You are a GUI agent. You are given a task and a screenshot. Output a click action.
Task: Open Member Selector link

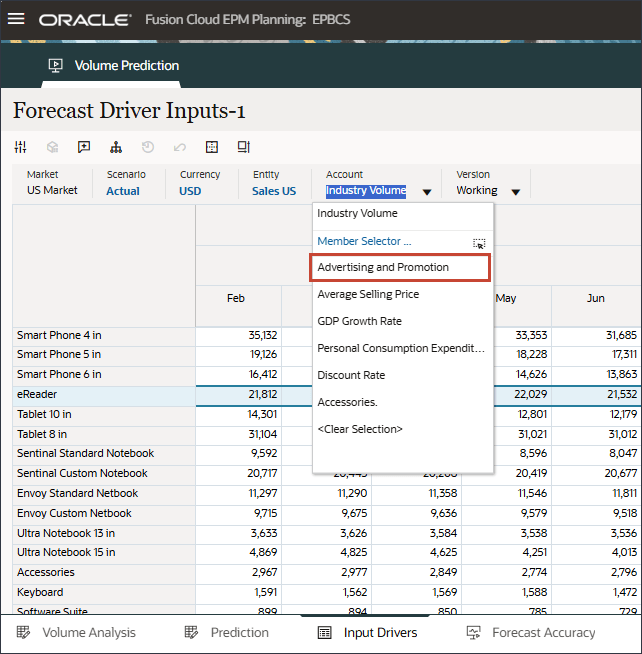pos(364,241)
